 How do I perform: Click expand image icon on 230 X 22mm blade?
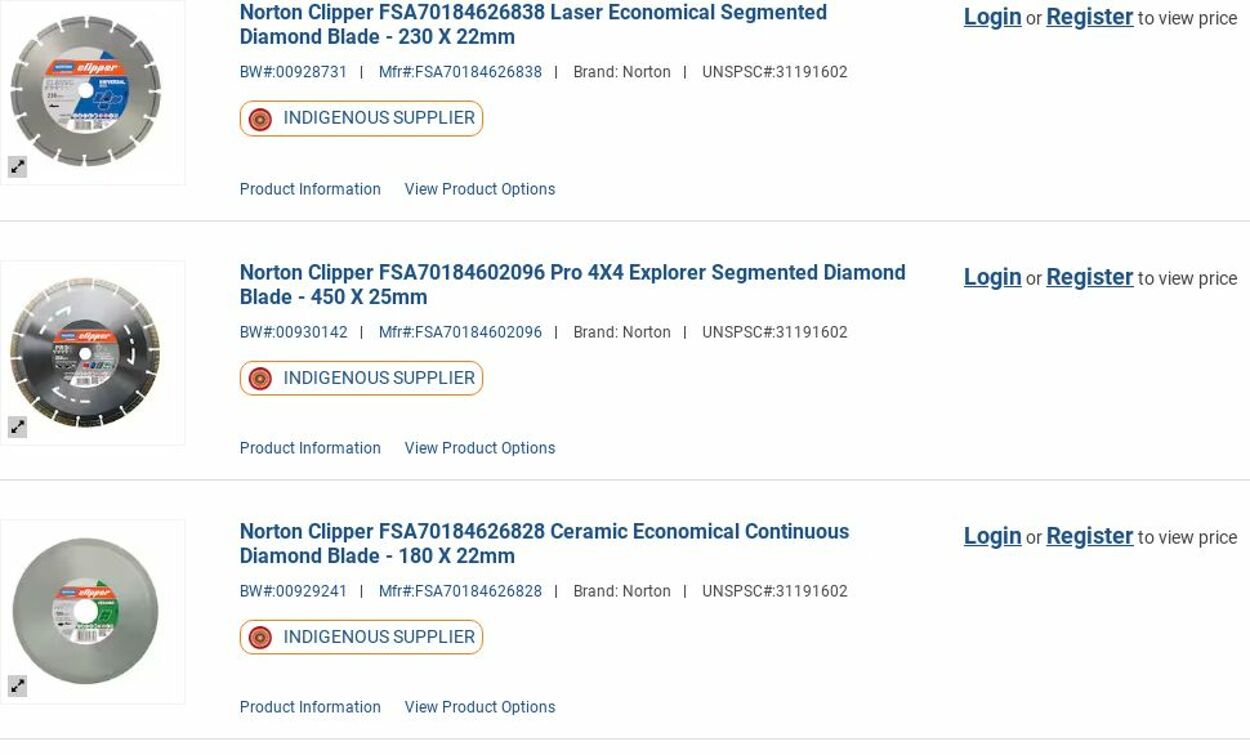[18, 167]
